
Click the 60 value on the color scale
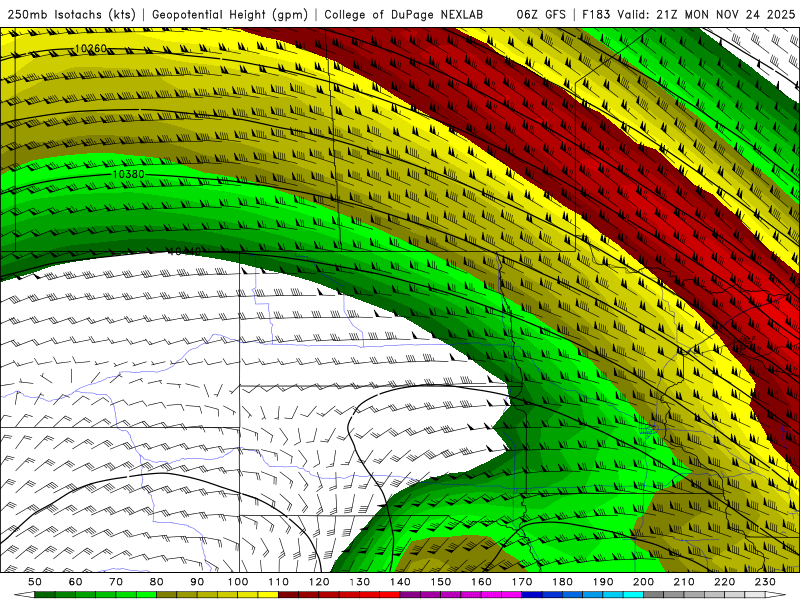point(76,582)
